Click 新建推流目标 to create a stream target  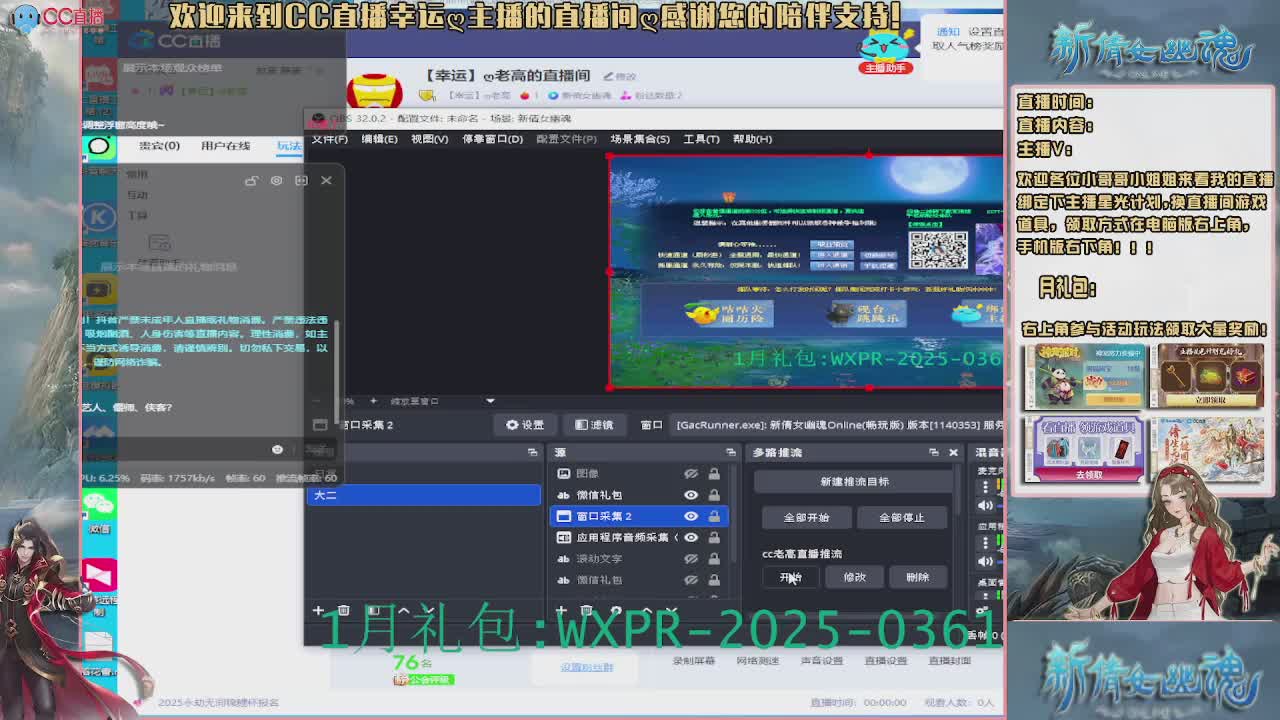click(855, 481)
